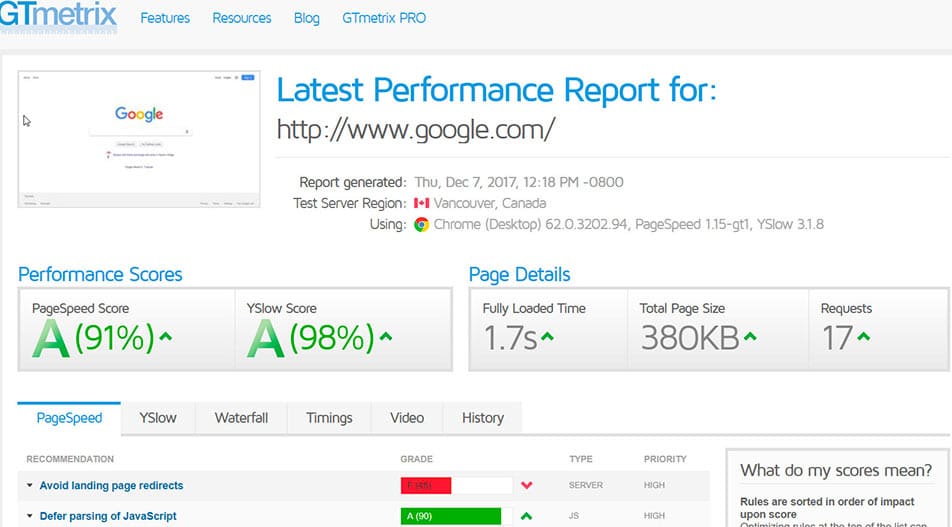This screenshot has width=952, height=527.
Task: Expand the Defer parsing of JavaScript triangle
Action: point(30,517)
